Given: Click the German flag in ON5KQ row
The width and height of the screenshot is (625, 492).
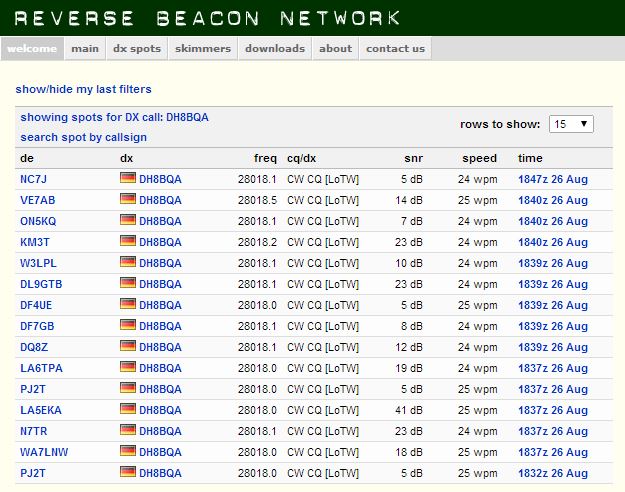Looking at the screenshot, I should pyautogui.click(x=128, y=220).
